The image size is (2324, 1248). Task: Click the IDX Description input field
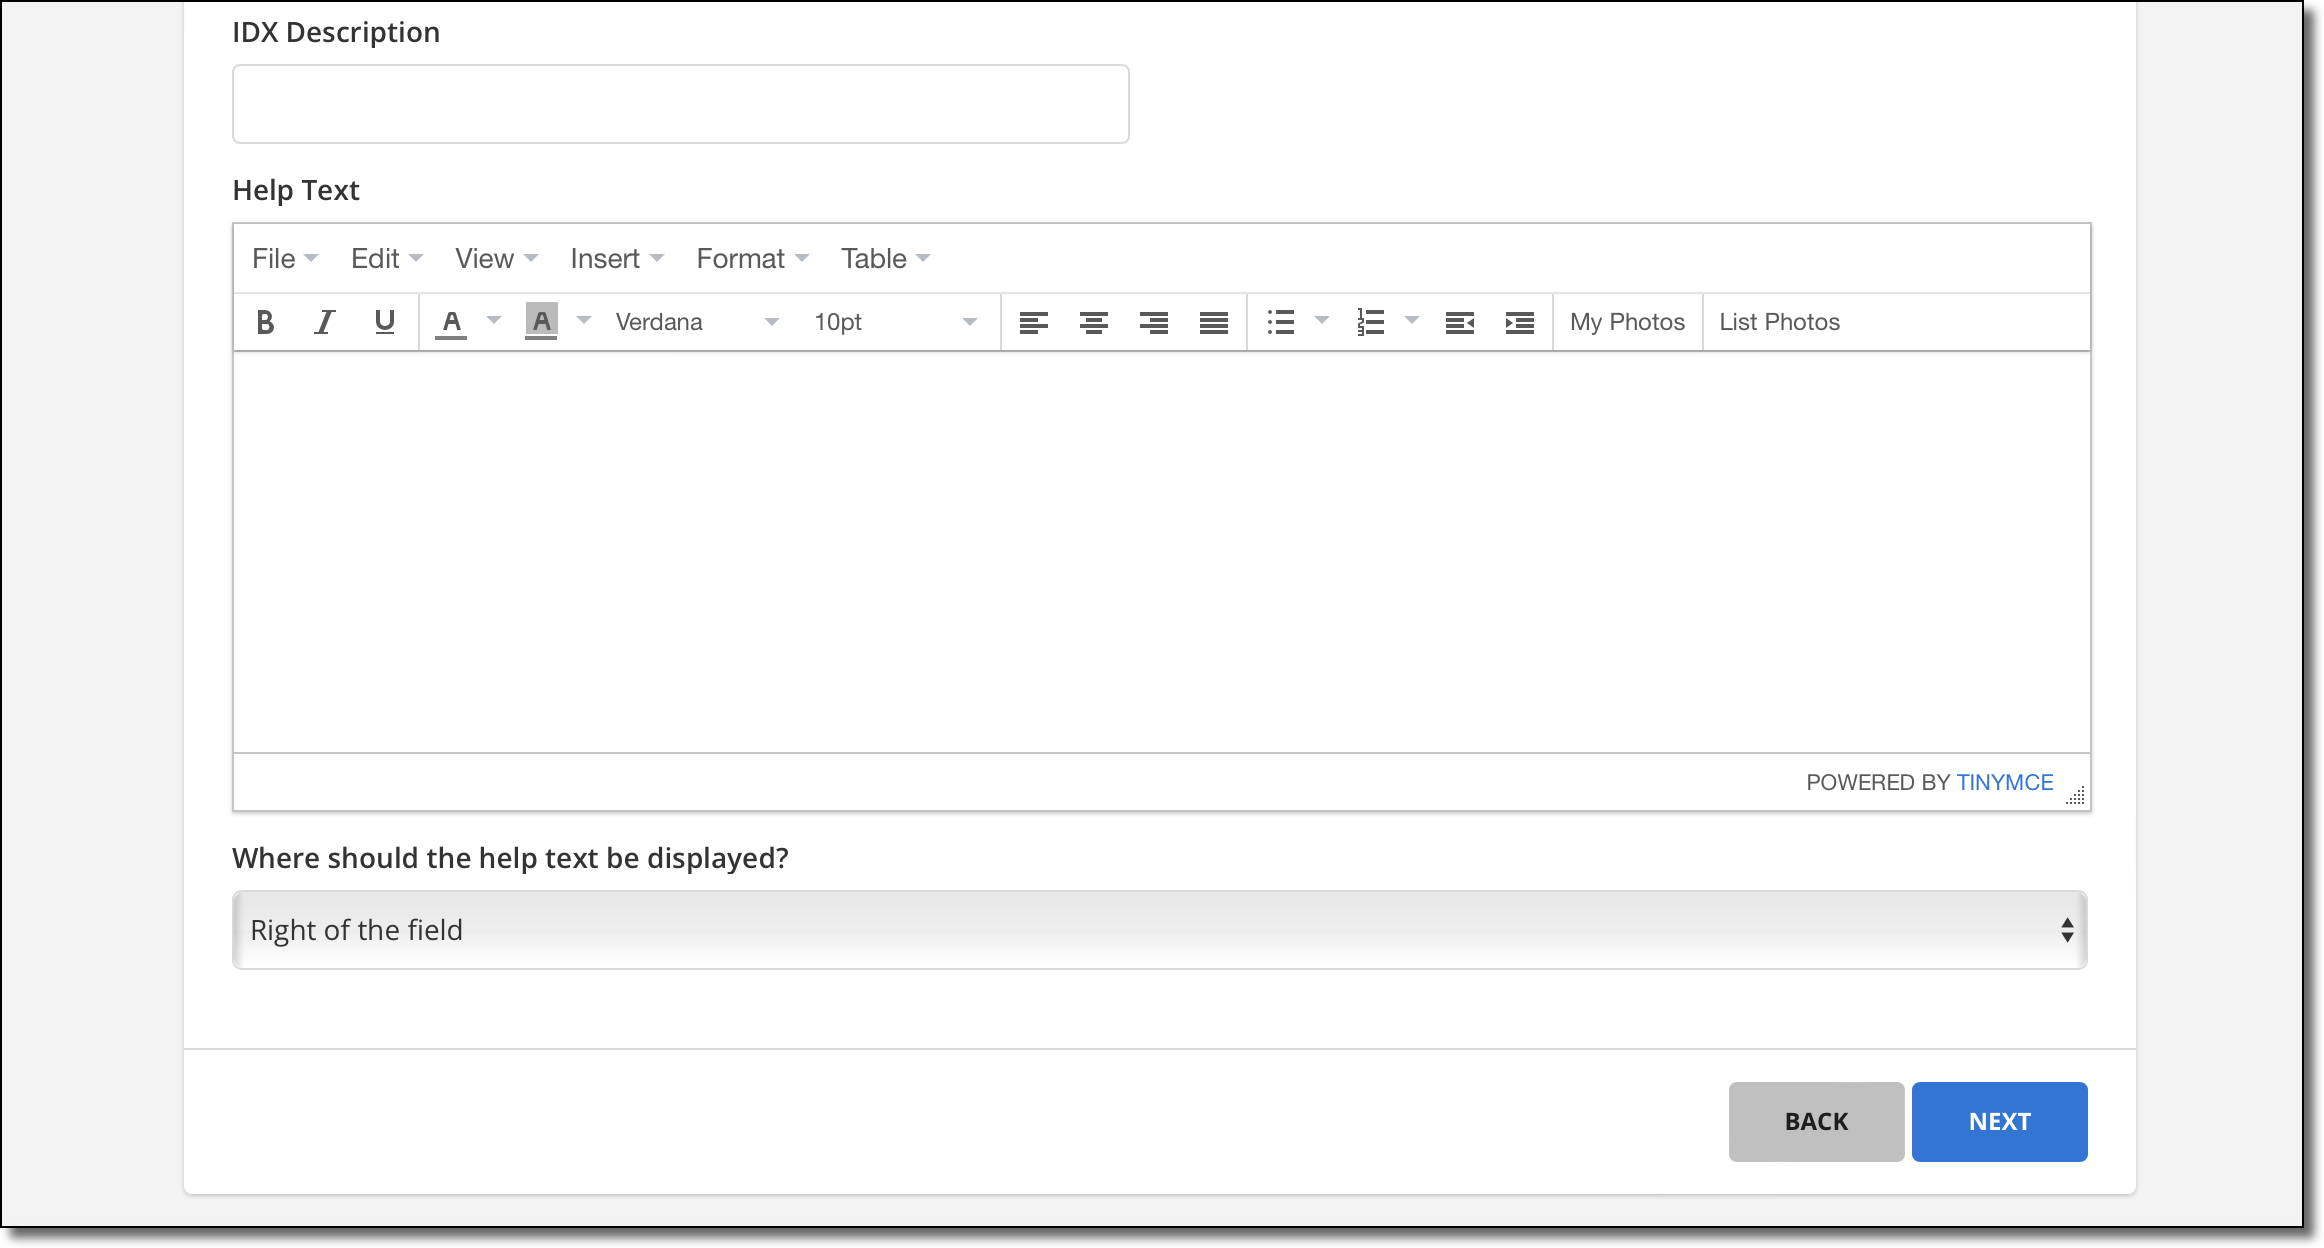(x=681, y=104)
